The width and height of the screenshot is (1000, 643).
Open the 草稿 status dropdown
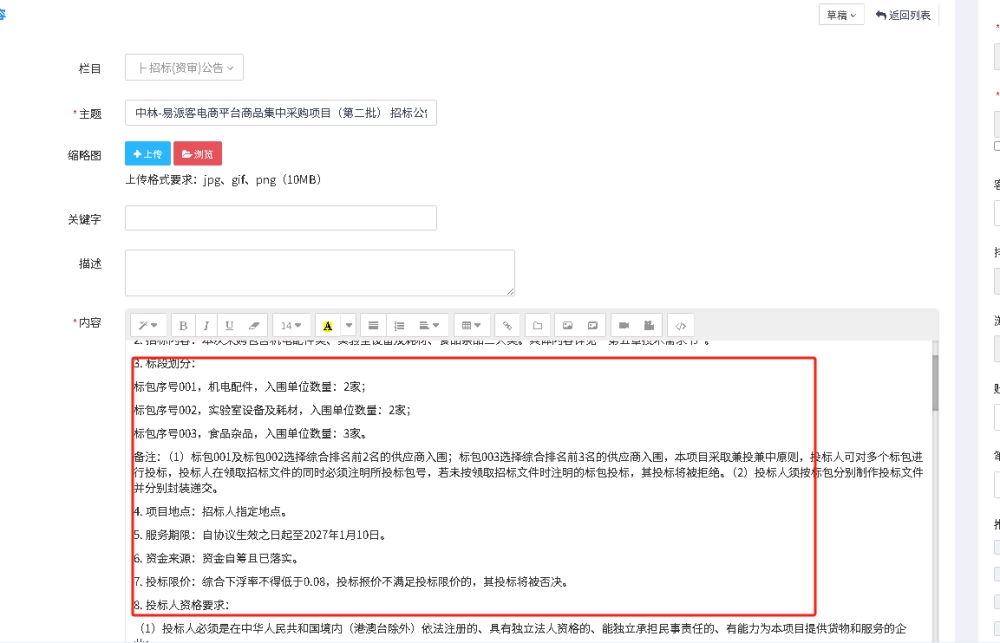[x=841, y=15]
